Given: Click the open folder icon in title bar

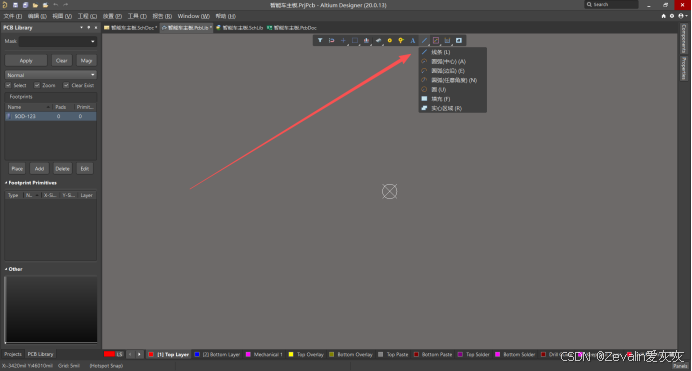Looking at the screenshot, I should click(35, 5).
